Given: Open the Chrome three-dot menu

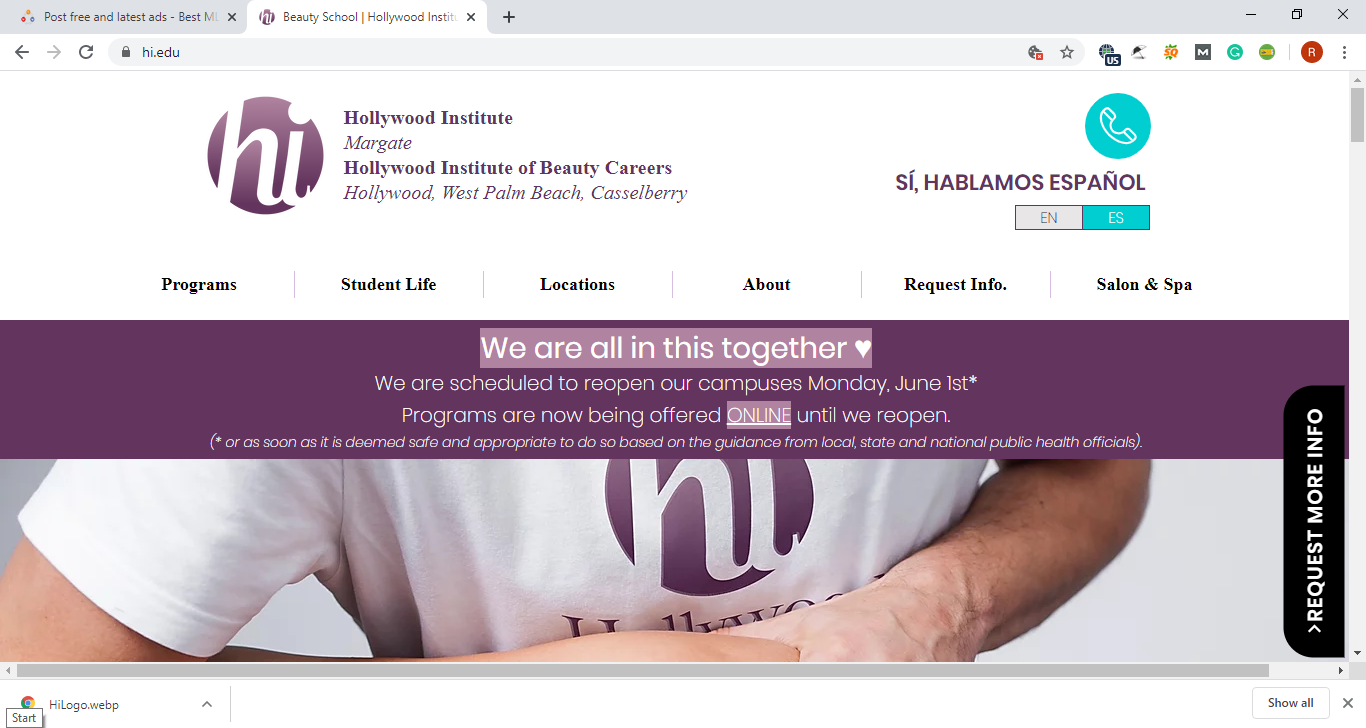Looking at the screenshot, I should click(1345, 52).
